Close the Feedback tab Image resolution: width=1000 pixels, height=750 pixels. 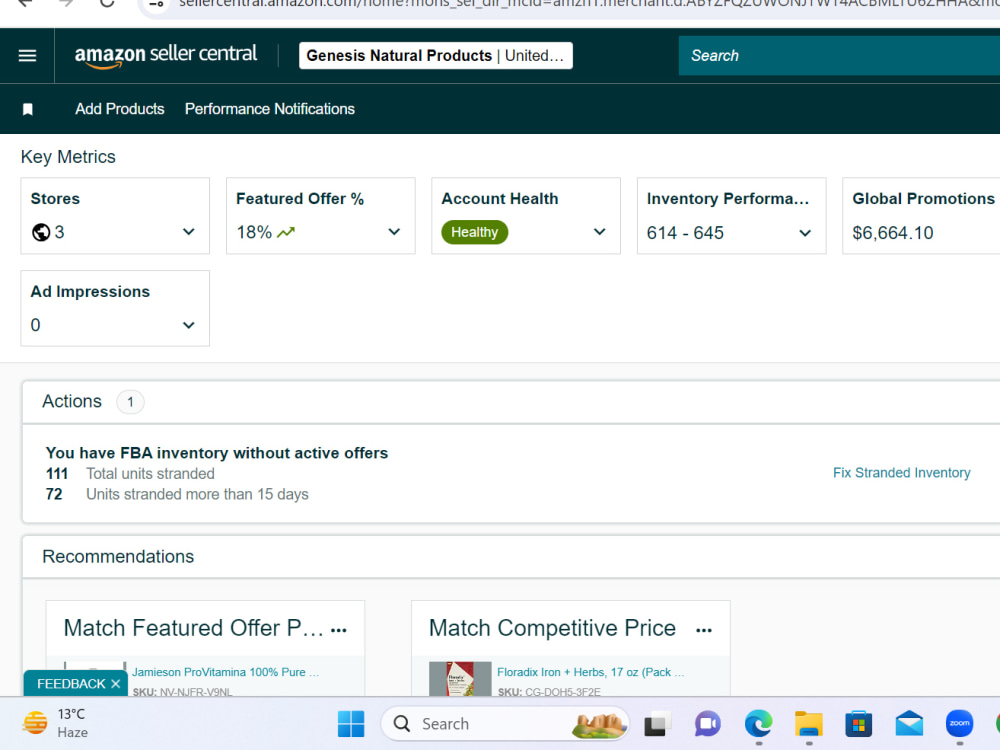pos(115,684)
